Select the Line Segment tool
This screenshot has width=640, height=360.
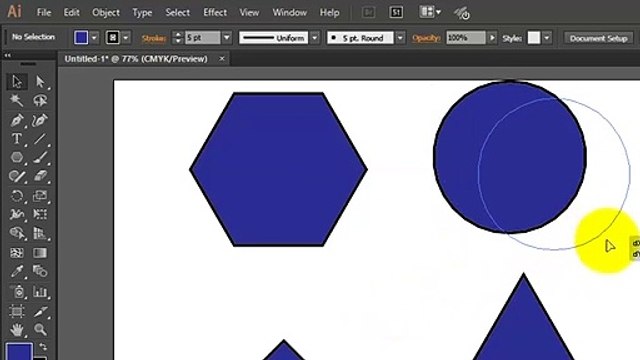[40, 139]
